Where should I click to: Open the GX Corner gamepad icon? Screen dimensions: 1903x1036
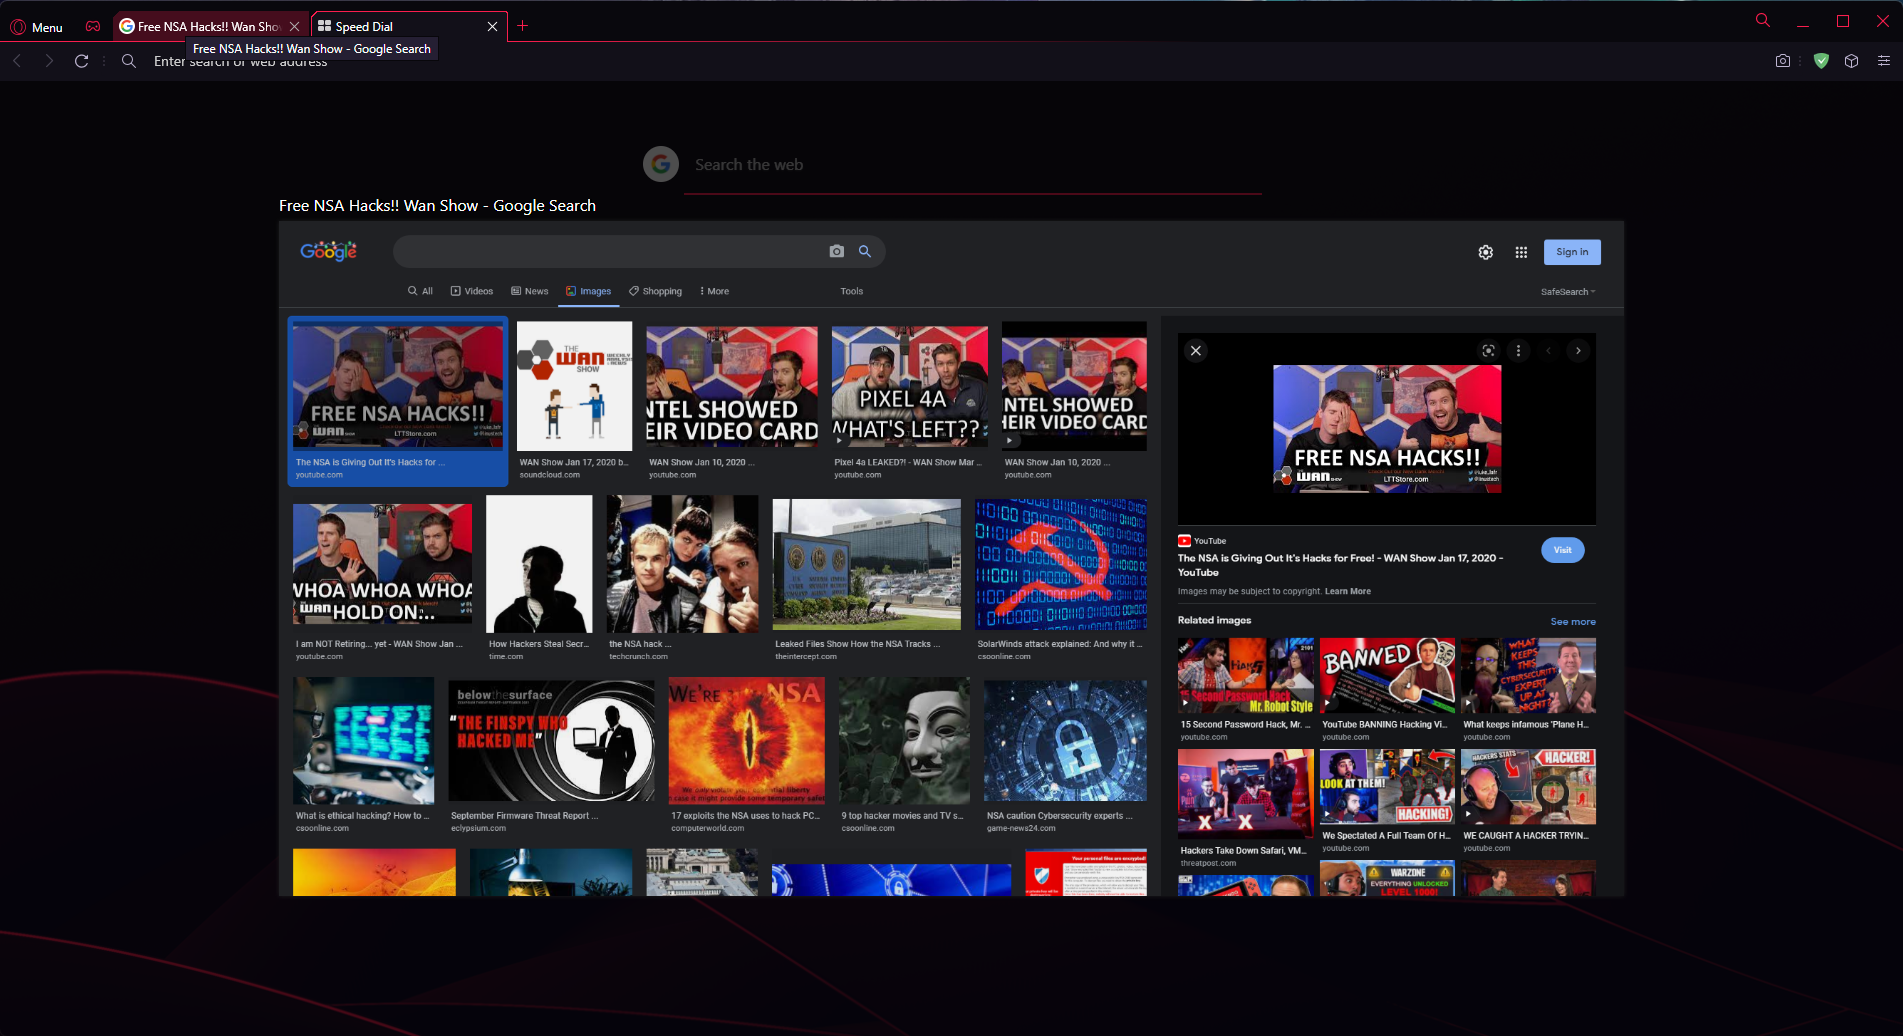(x=93, y=27)
